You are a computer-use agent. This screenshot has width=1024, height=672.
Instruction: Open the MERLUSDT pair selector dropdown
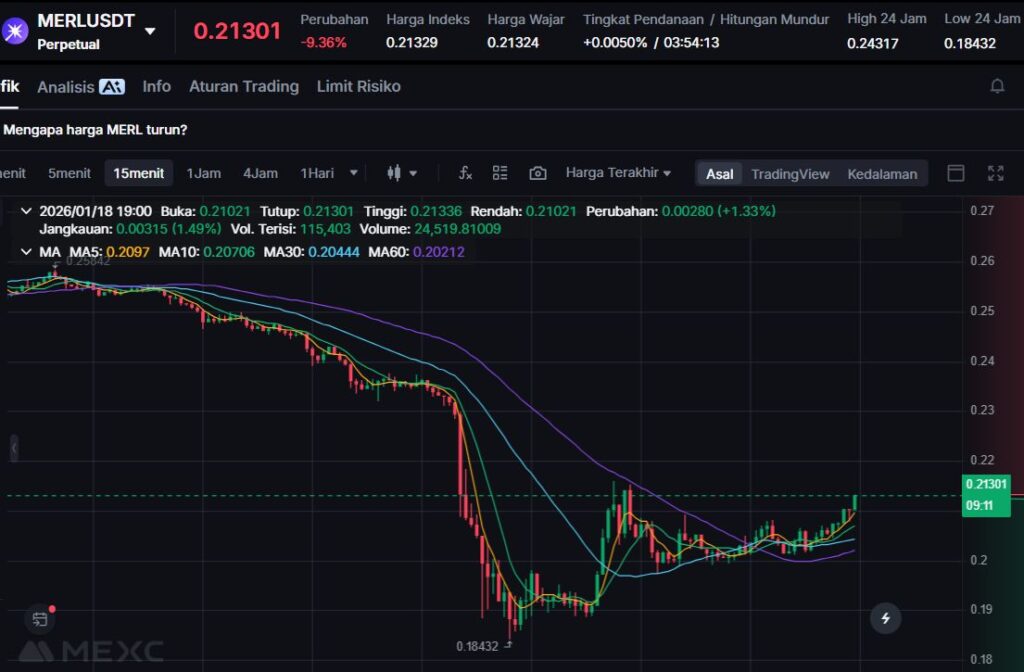pyautogui.click(x=150, y=30)
